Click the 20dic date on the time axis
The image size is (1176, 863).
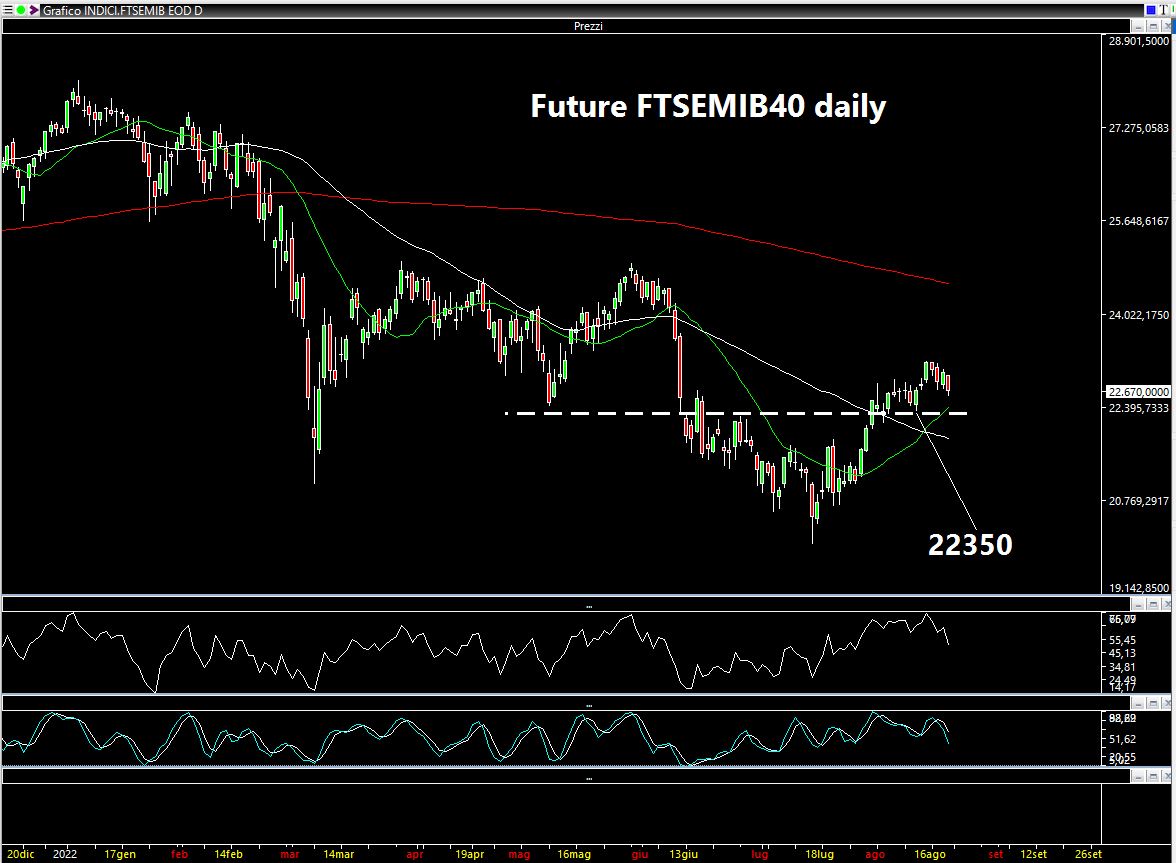click(20, 854)
